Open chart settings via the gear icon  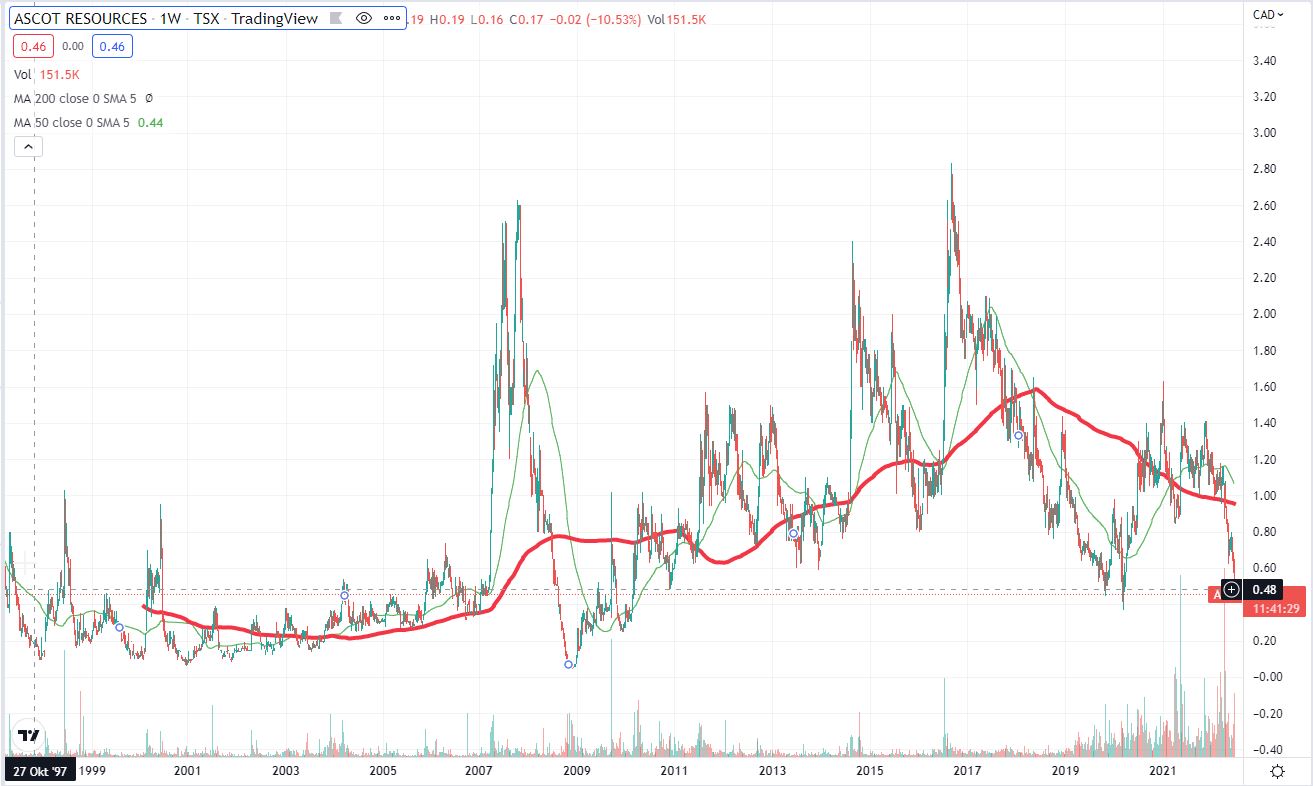pos(1277,771)
